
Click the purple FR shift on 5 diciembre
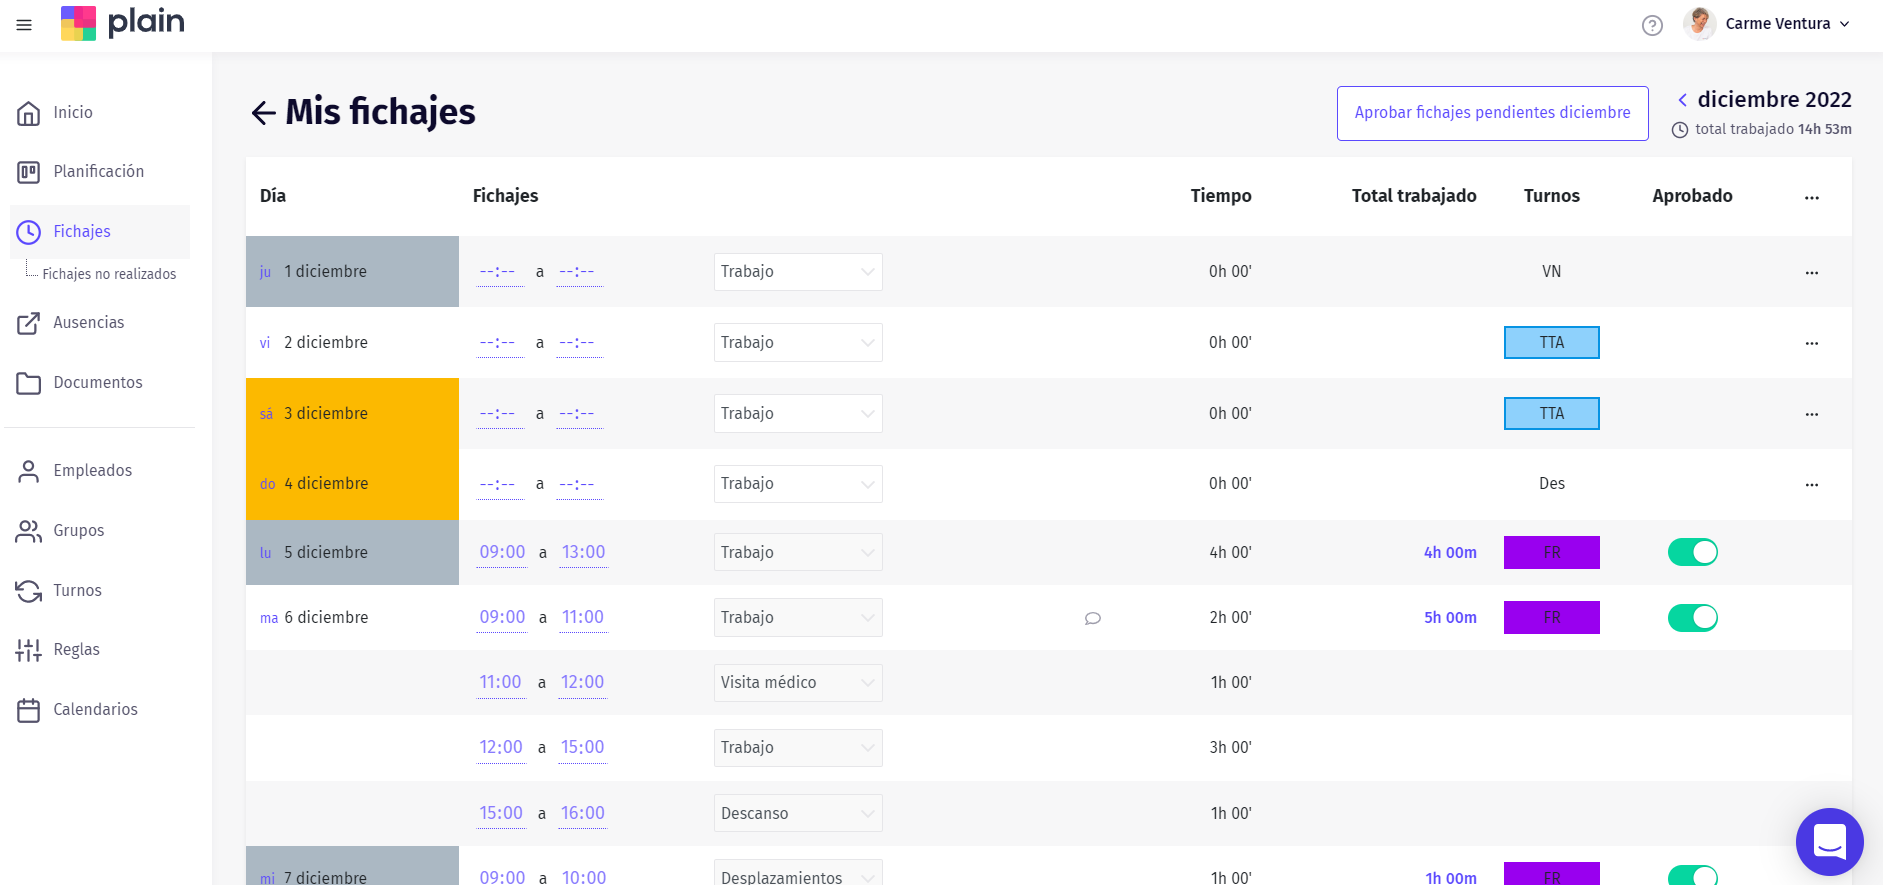[x=1551, y=552]
